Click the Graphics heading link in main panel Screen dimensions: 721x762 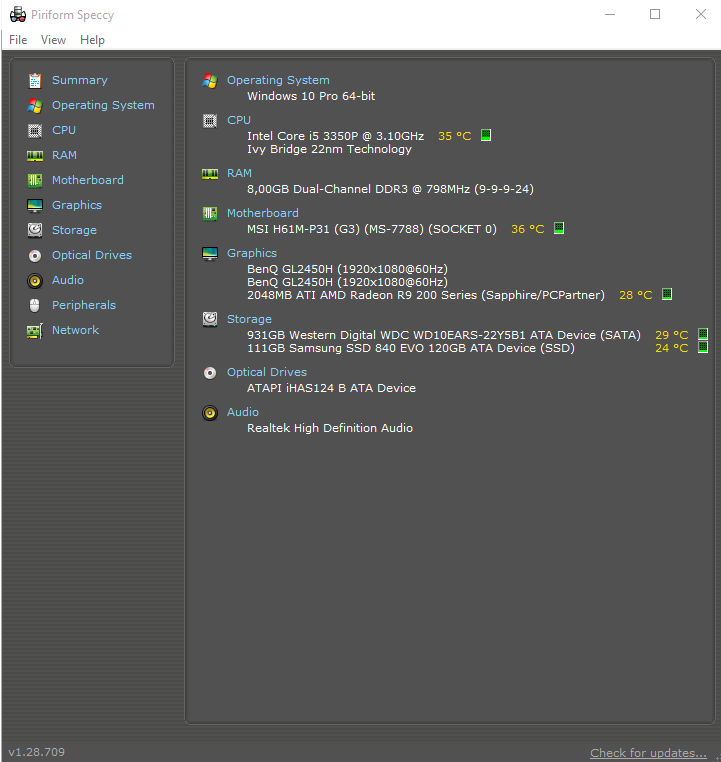tap(252, 253)
